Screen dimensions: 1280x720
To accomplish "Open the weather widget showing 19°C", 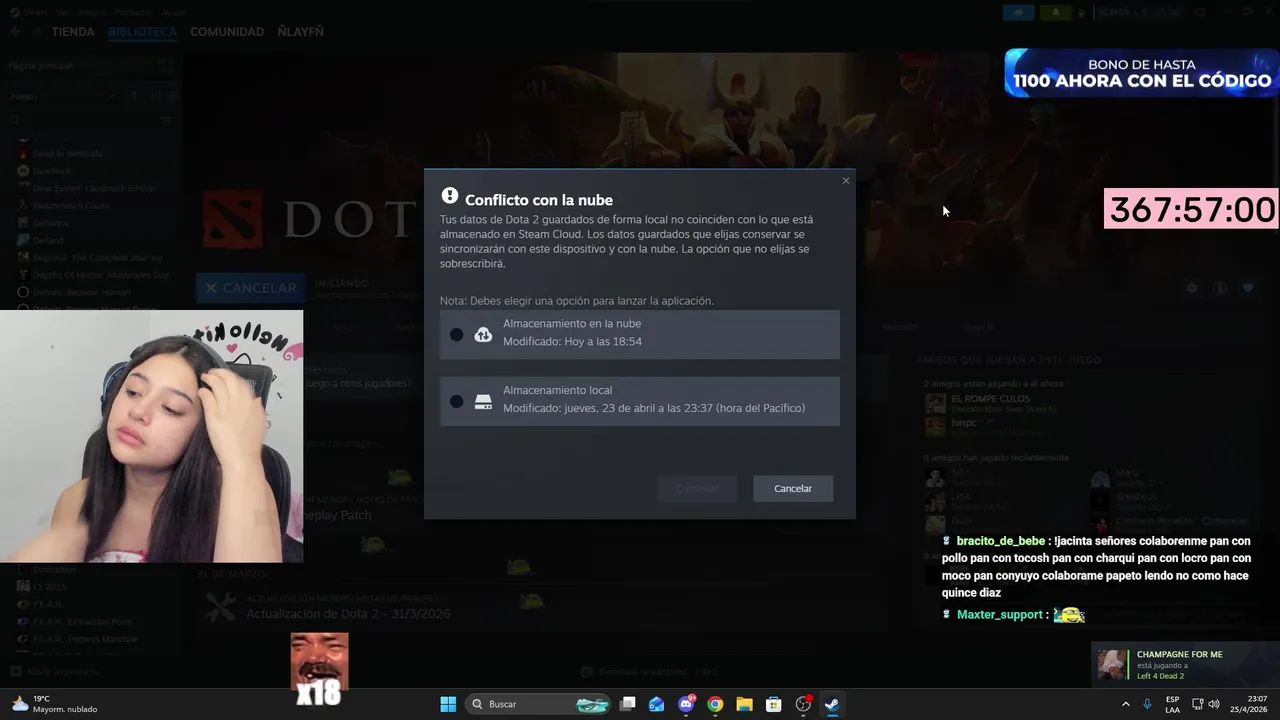I will [55, 704].
